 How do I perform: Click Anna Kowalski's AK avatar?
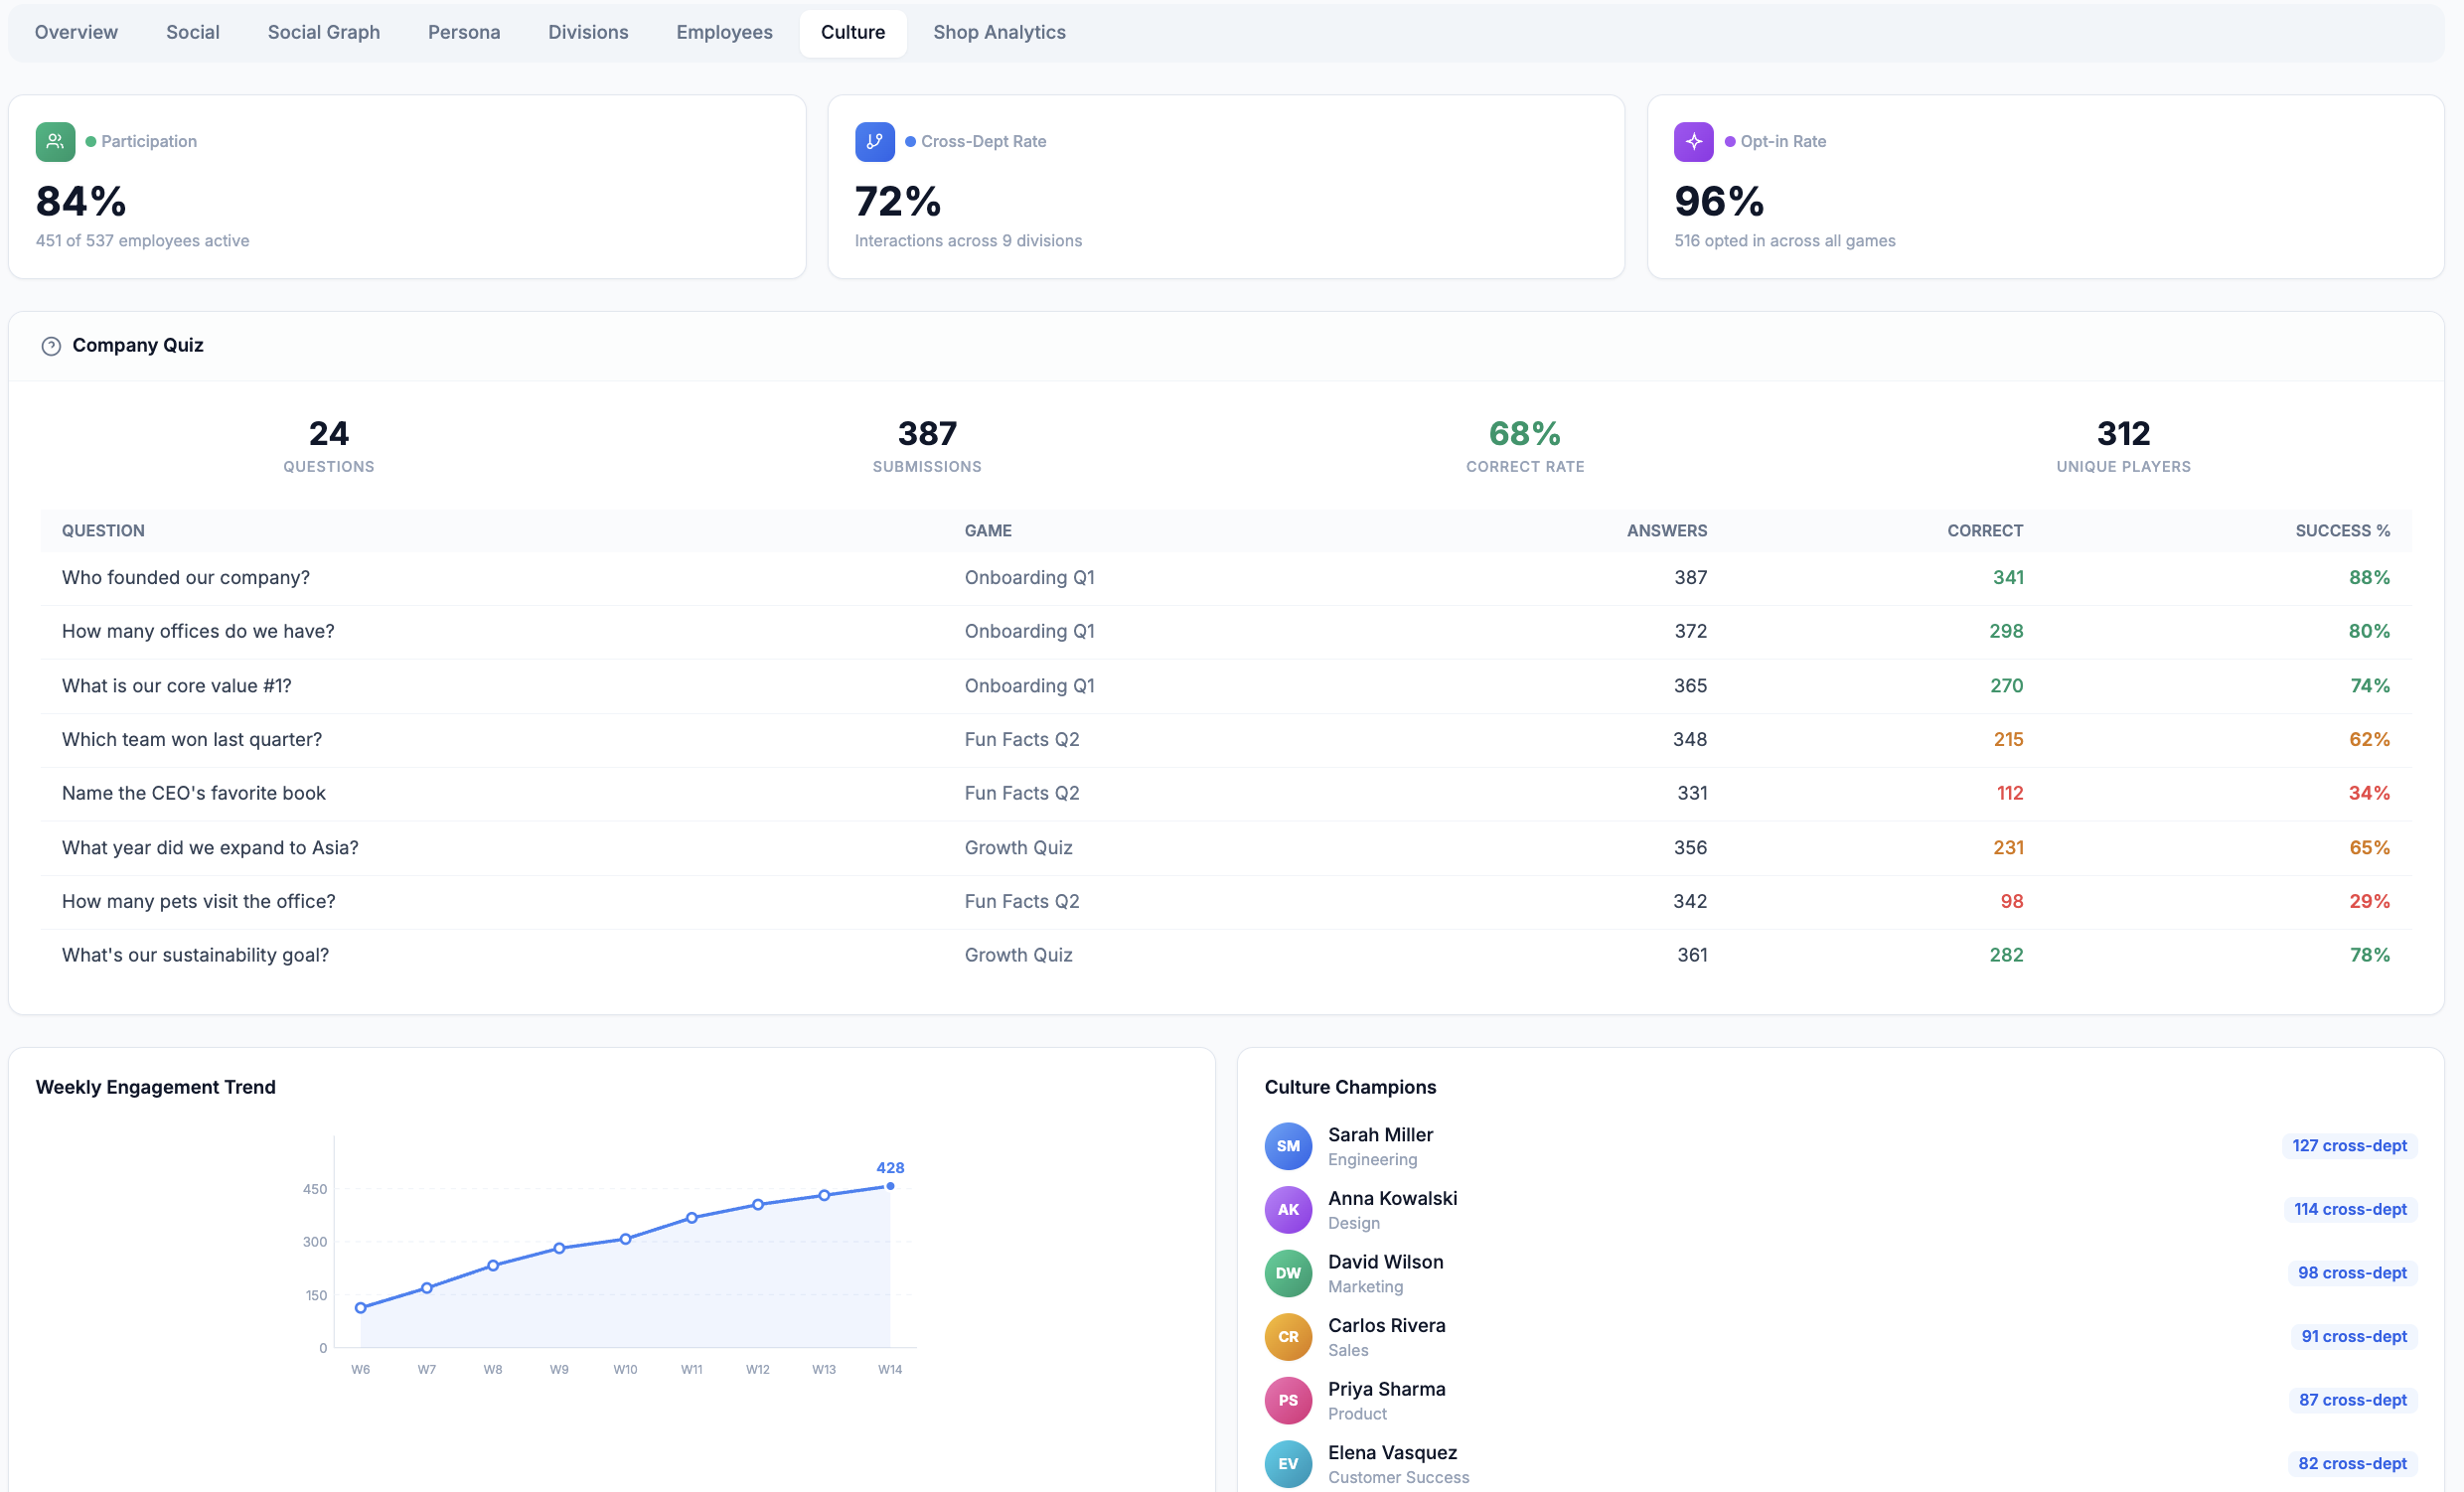click(x=1288, y=1209)
